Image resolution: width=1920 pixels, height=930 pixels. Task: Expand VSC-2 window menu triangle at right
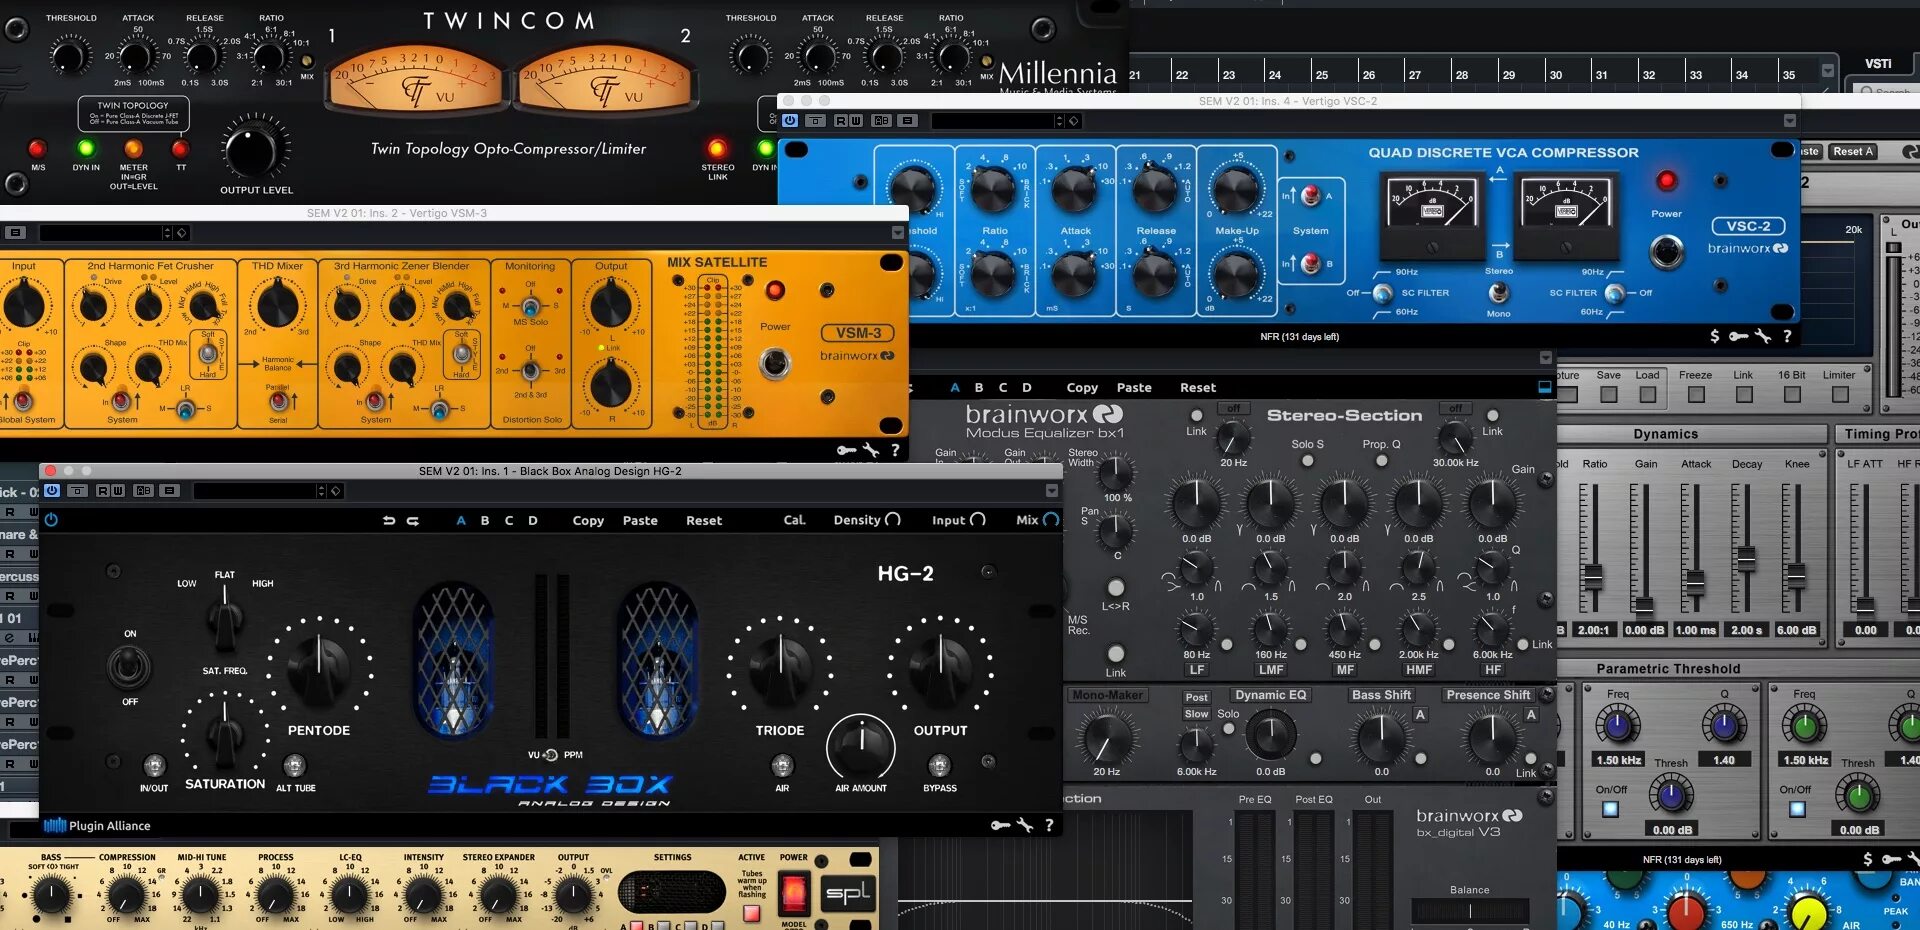1789,120
